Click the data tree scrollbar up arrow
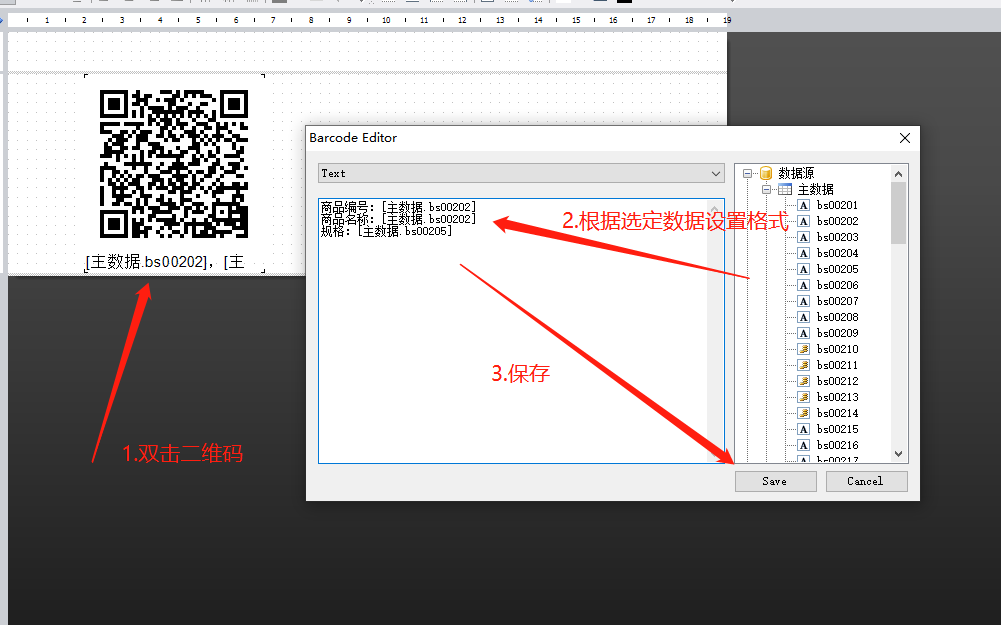The image size is (1001, 625). coord(898,174)
